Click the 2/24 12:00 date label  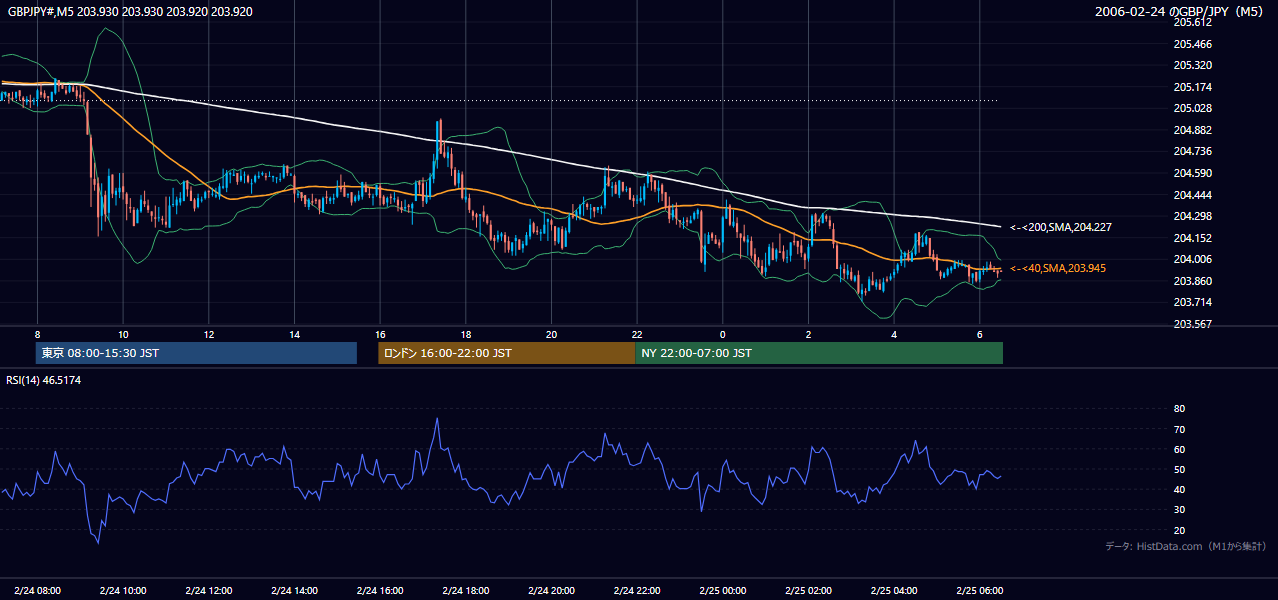coord(209,590)
